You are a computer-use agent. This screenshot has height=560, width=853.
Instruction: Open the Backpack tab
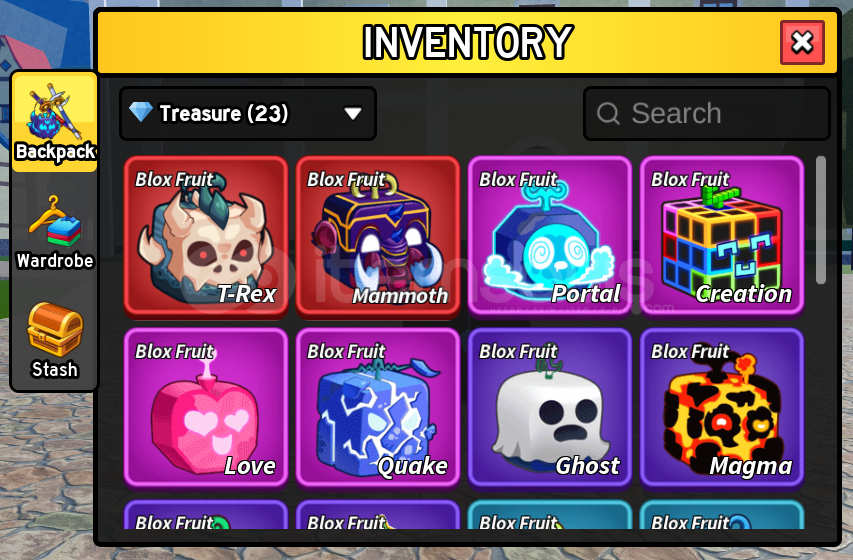pyautogui.click(x=54, y=122)
